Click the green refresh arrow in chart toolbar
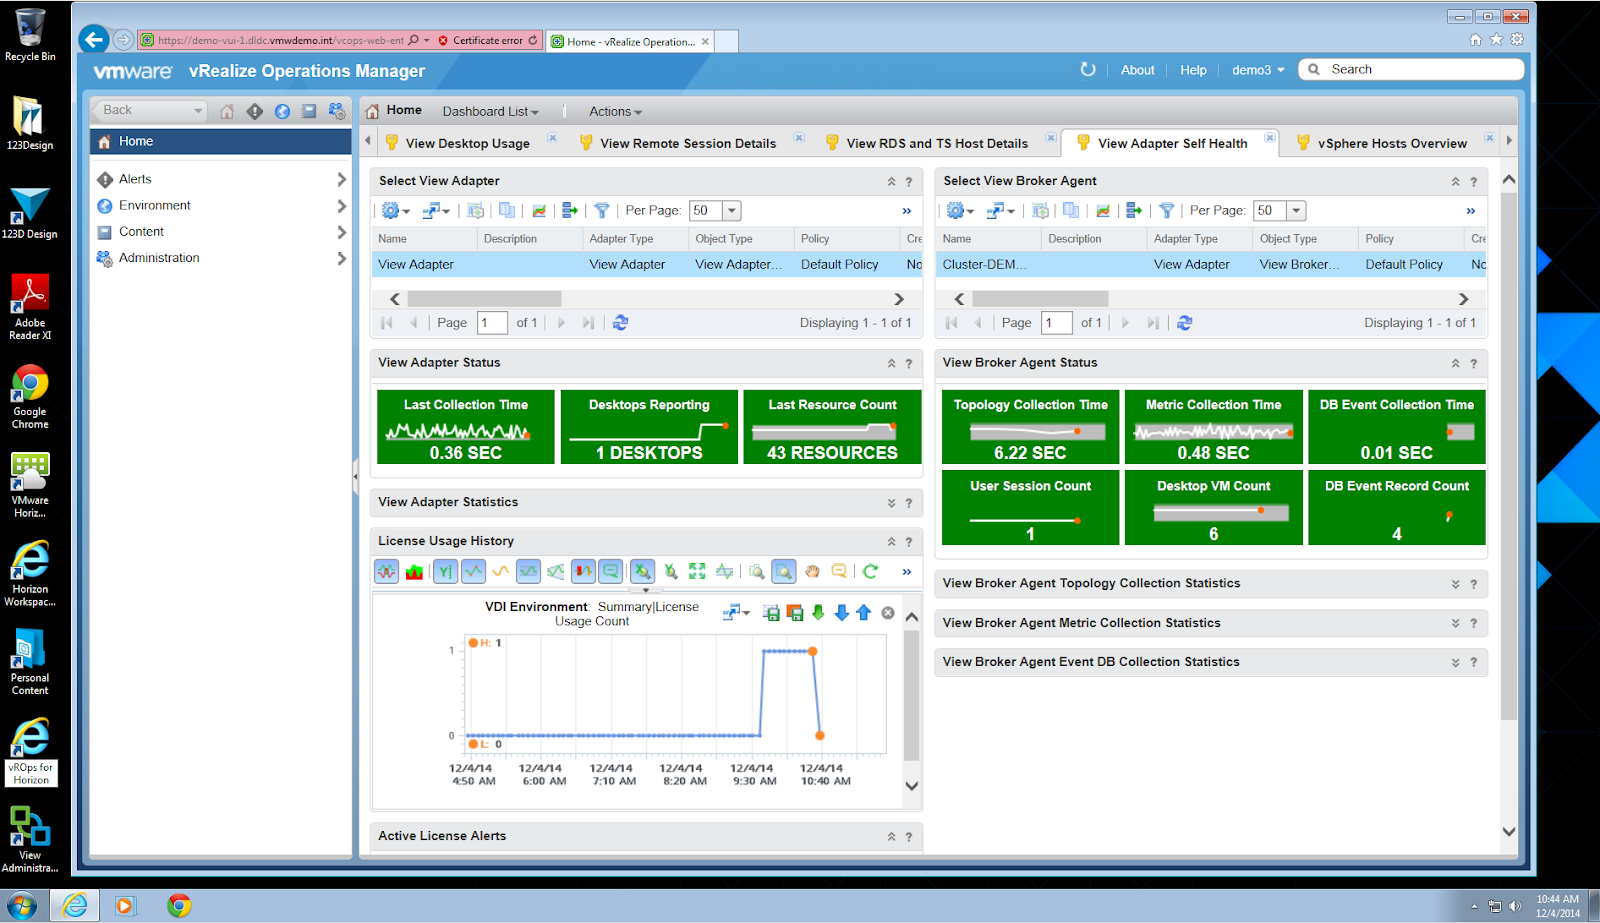The image size is (1600, 923). (870, 571)
